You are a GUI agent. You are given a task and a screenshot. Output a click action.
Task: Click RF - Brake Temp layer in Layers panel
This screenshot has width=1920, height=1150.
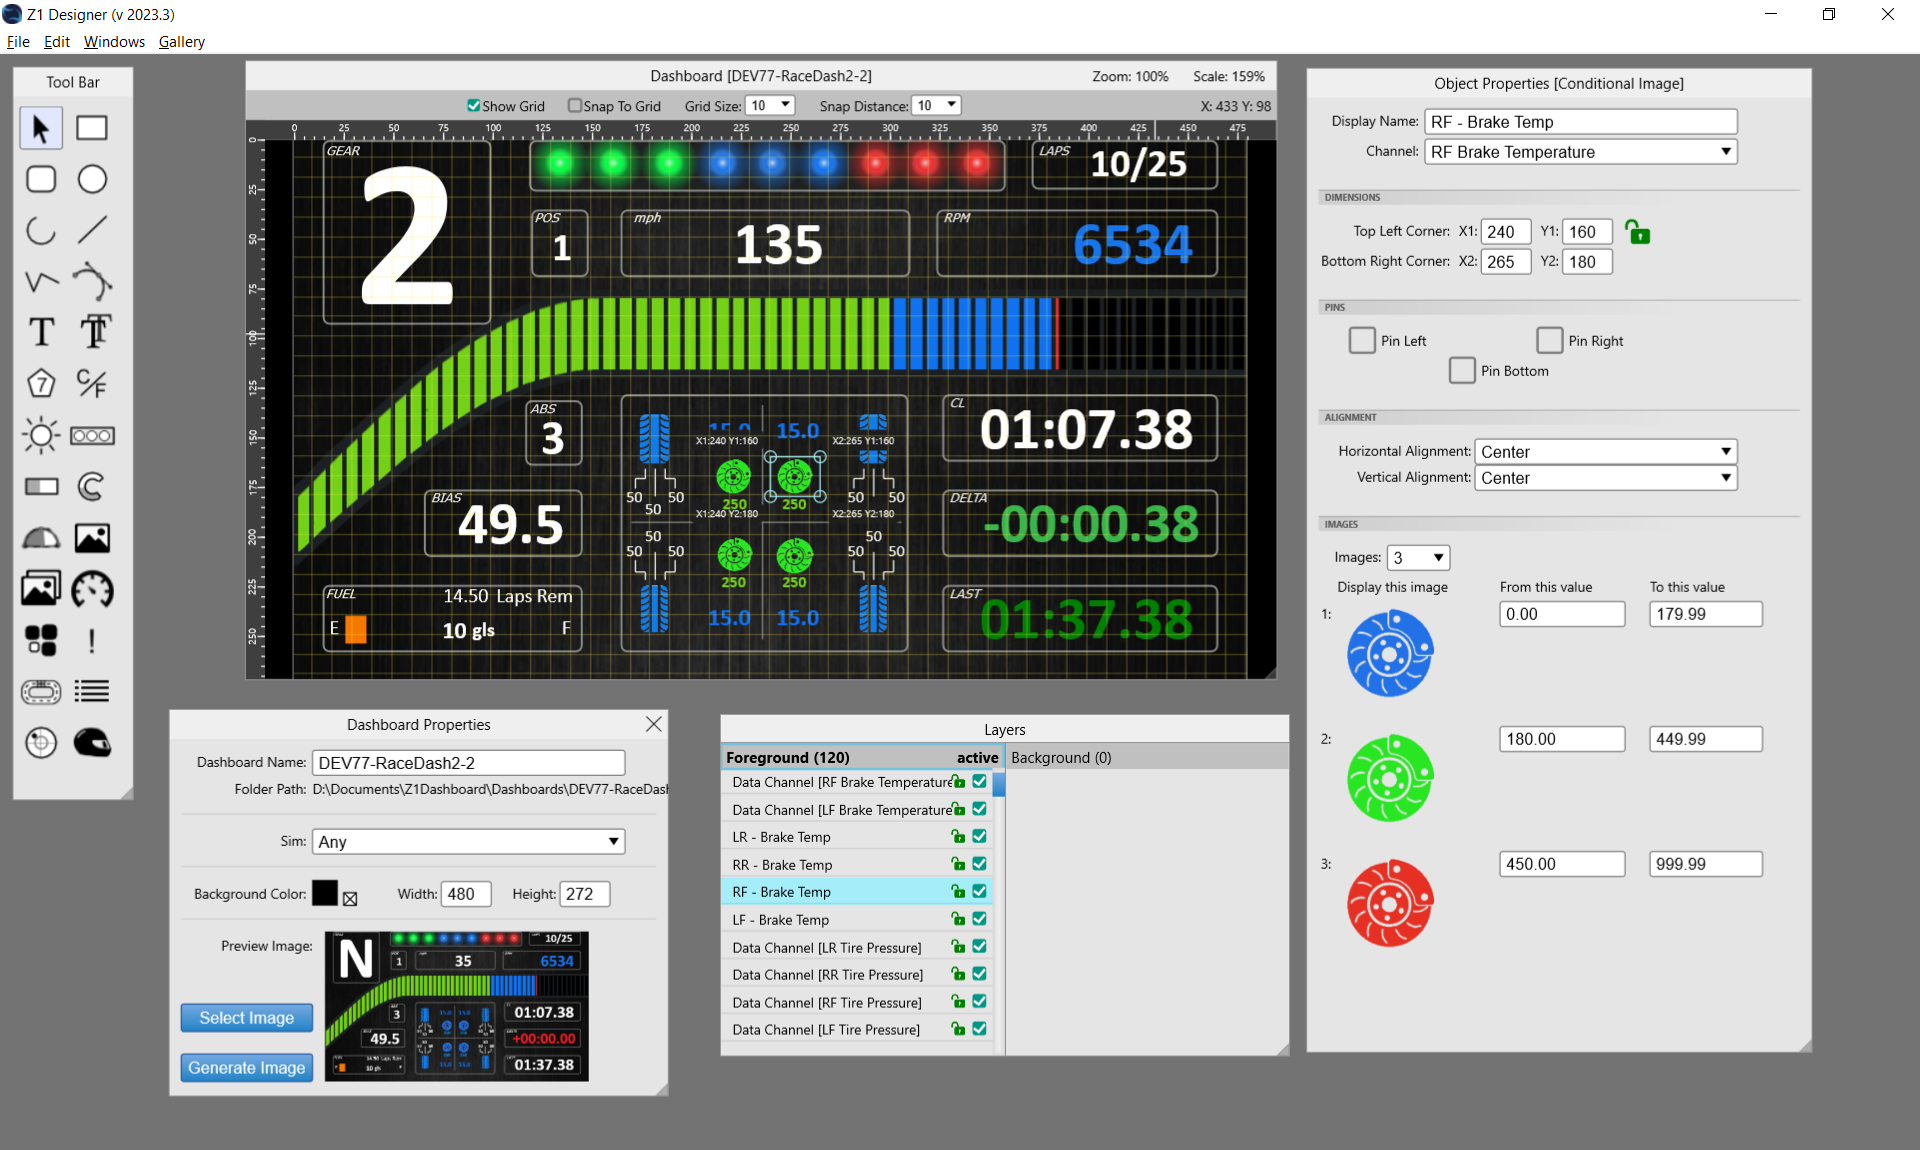pos(781,891)
